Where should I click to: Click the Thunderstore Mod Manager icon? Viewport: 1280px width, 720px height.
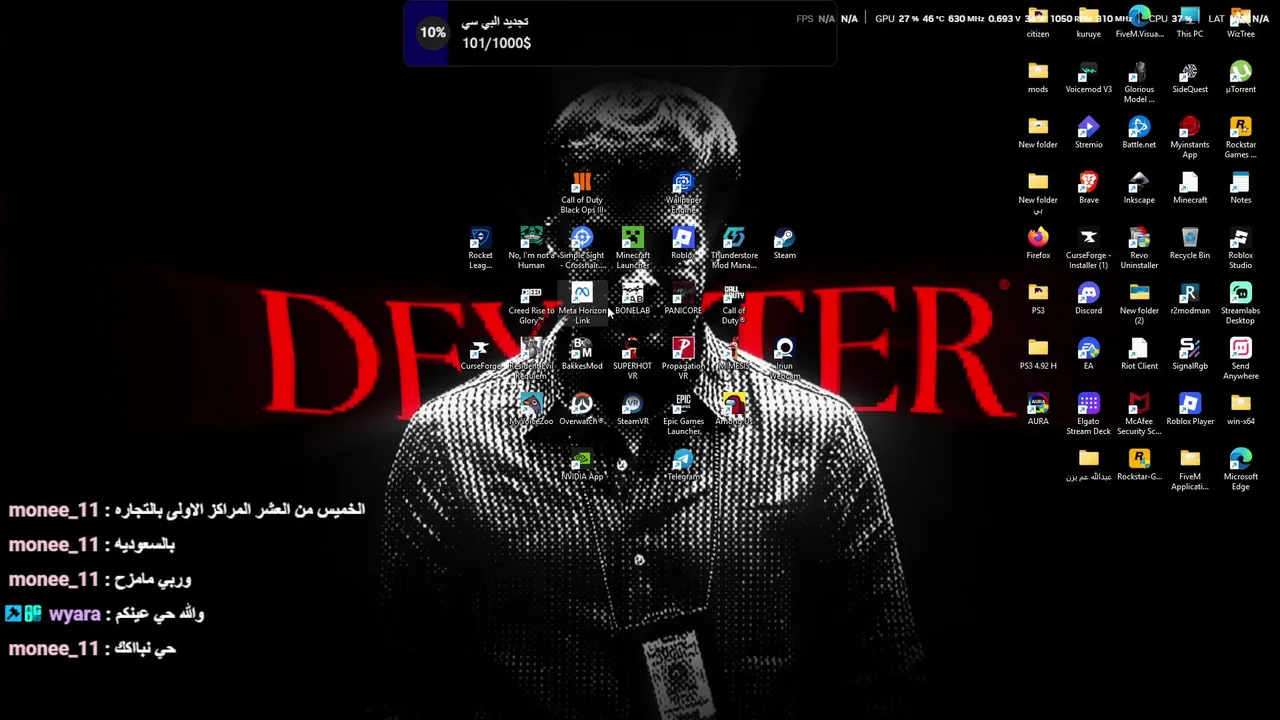734,248
